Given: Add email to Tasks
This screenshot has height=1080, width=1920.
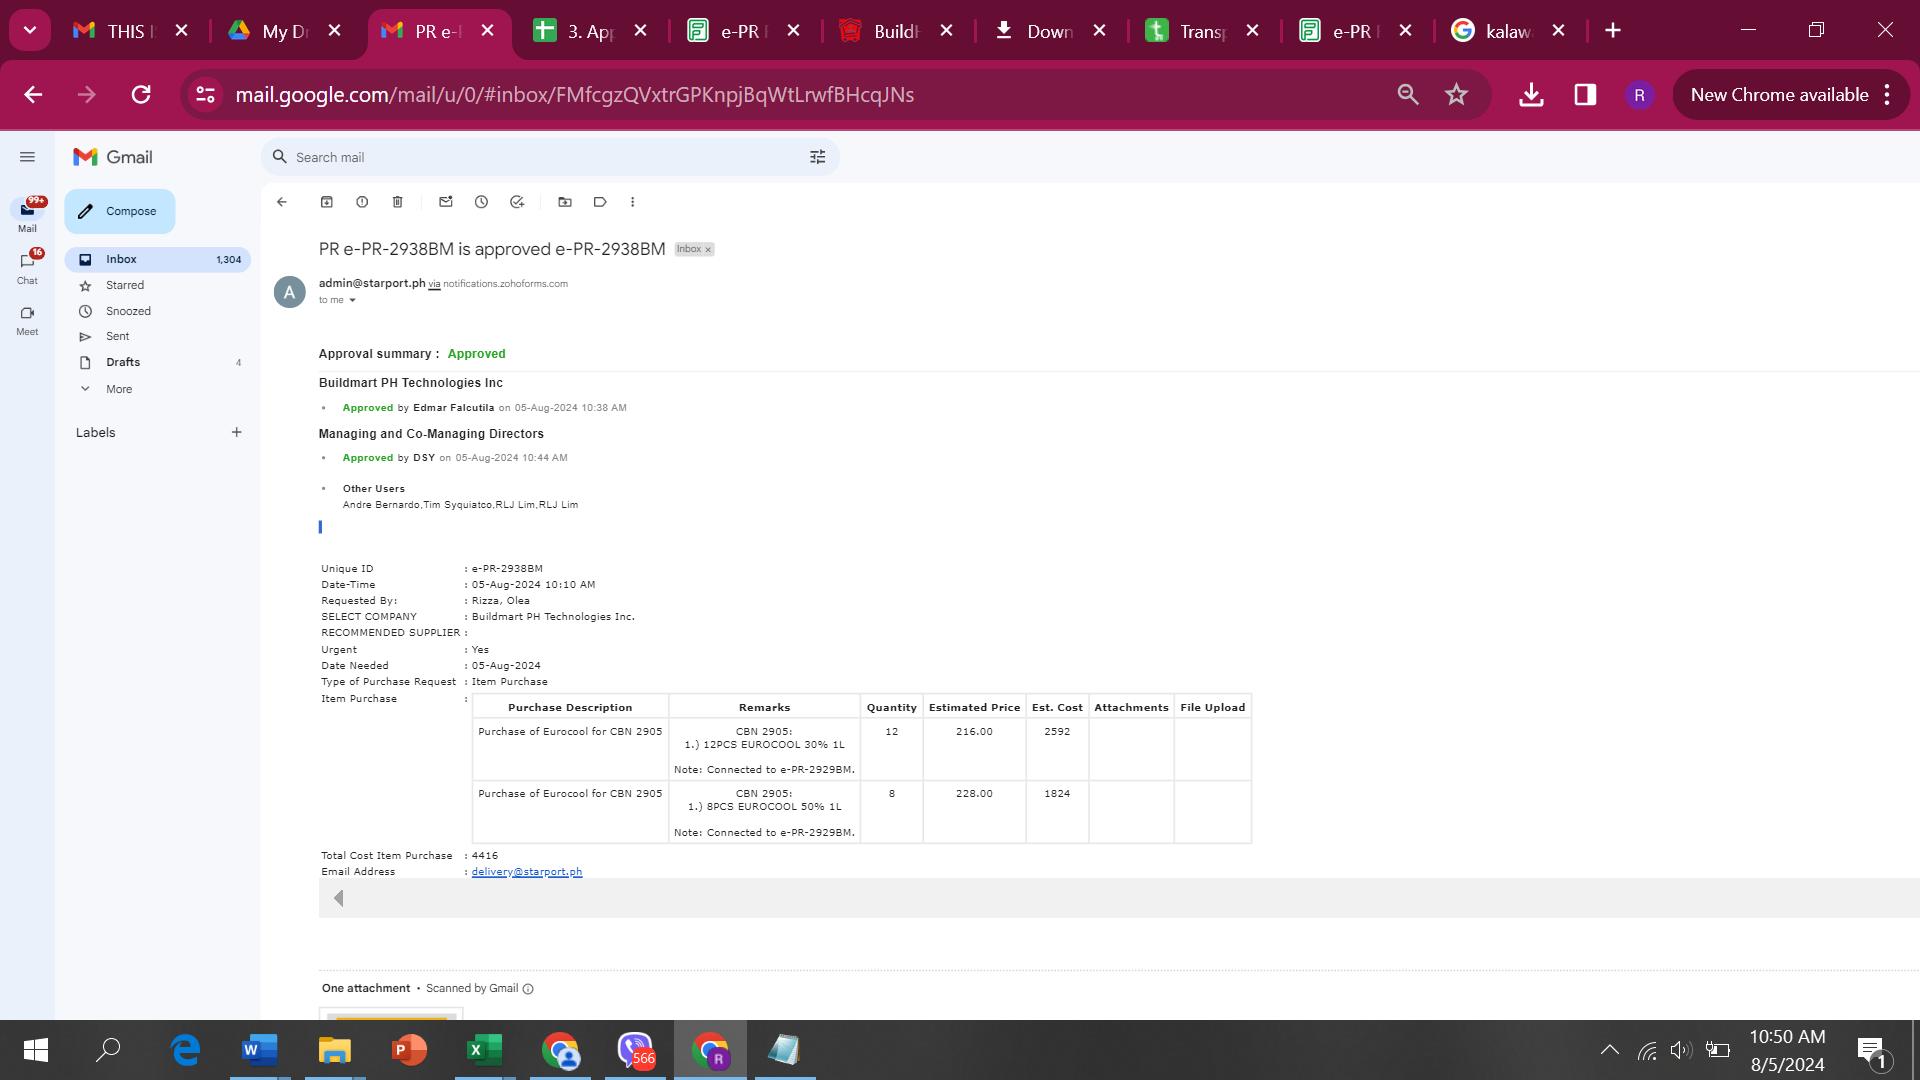Looking at the screenshot, I should (517, 202).
